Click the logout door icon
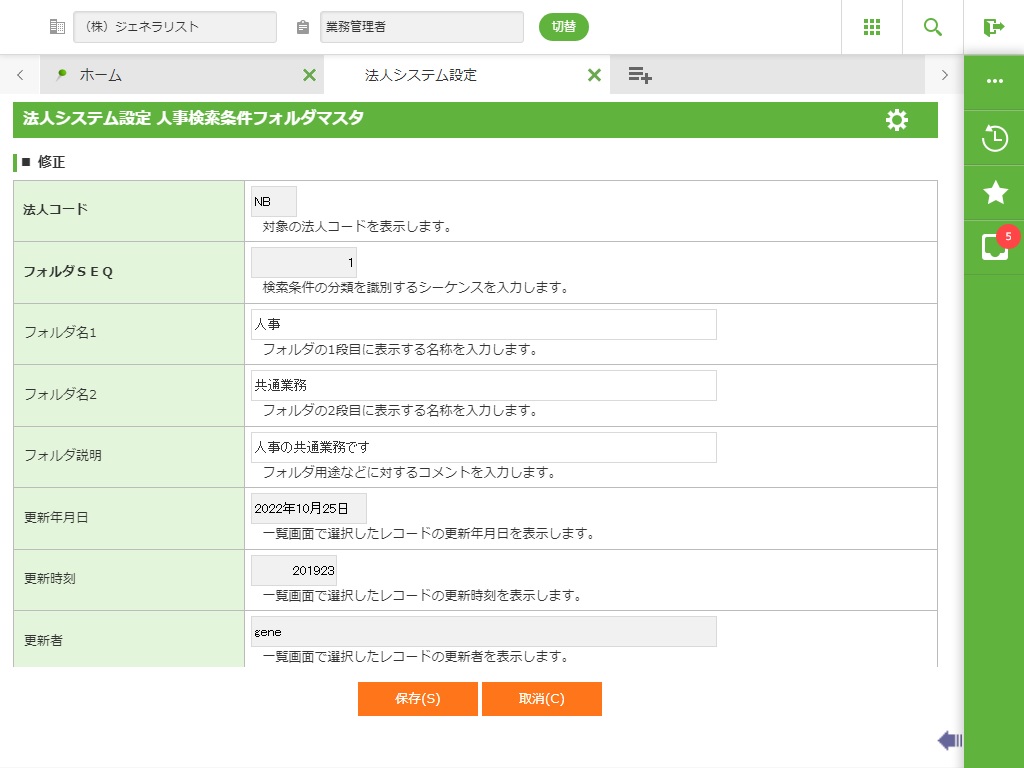The image size is (1024, 768). [993, 27]
